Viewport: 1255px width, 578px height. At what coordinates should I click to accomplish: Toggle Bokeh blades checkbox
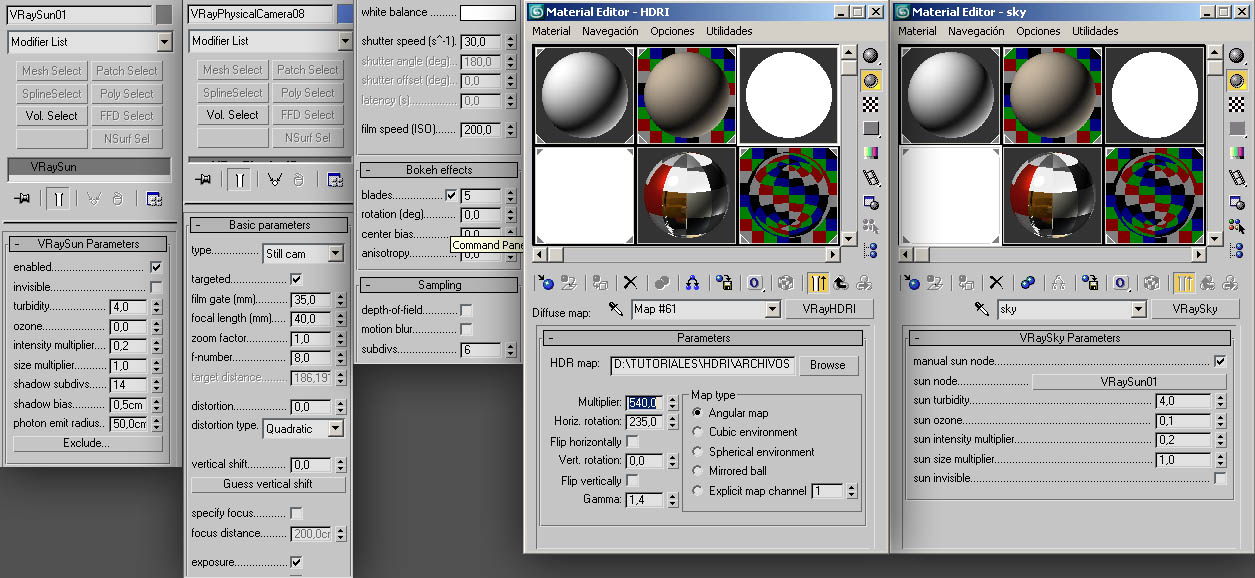[451, 195]
